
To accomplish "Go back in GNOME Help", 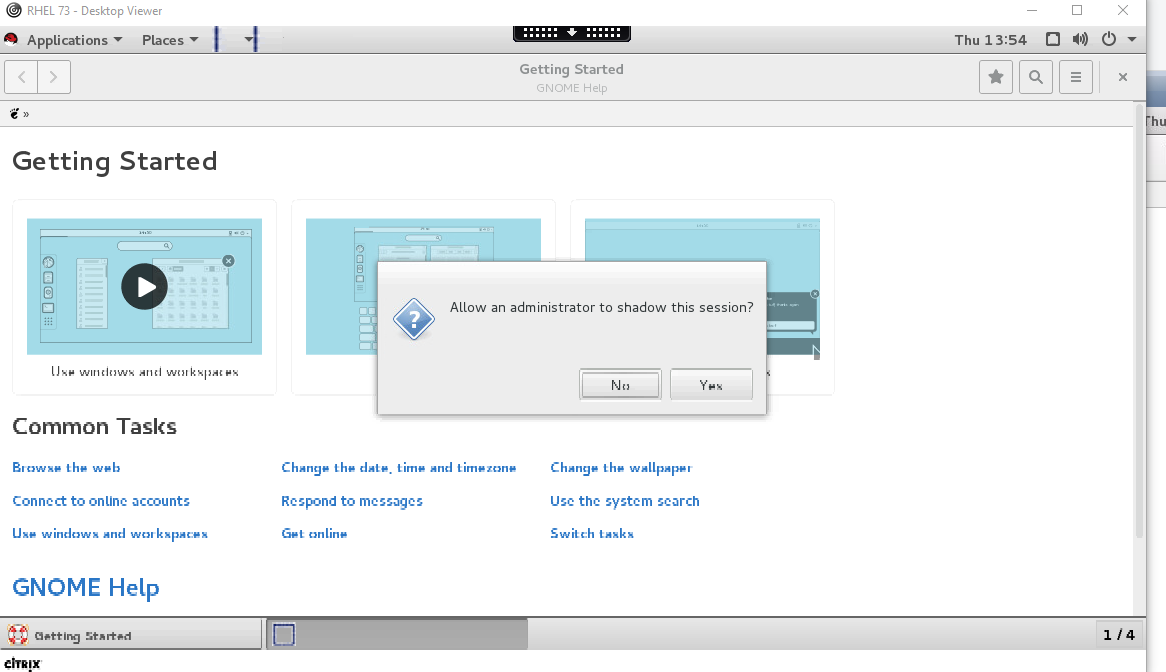I will [22, 77].
